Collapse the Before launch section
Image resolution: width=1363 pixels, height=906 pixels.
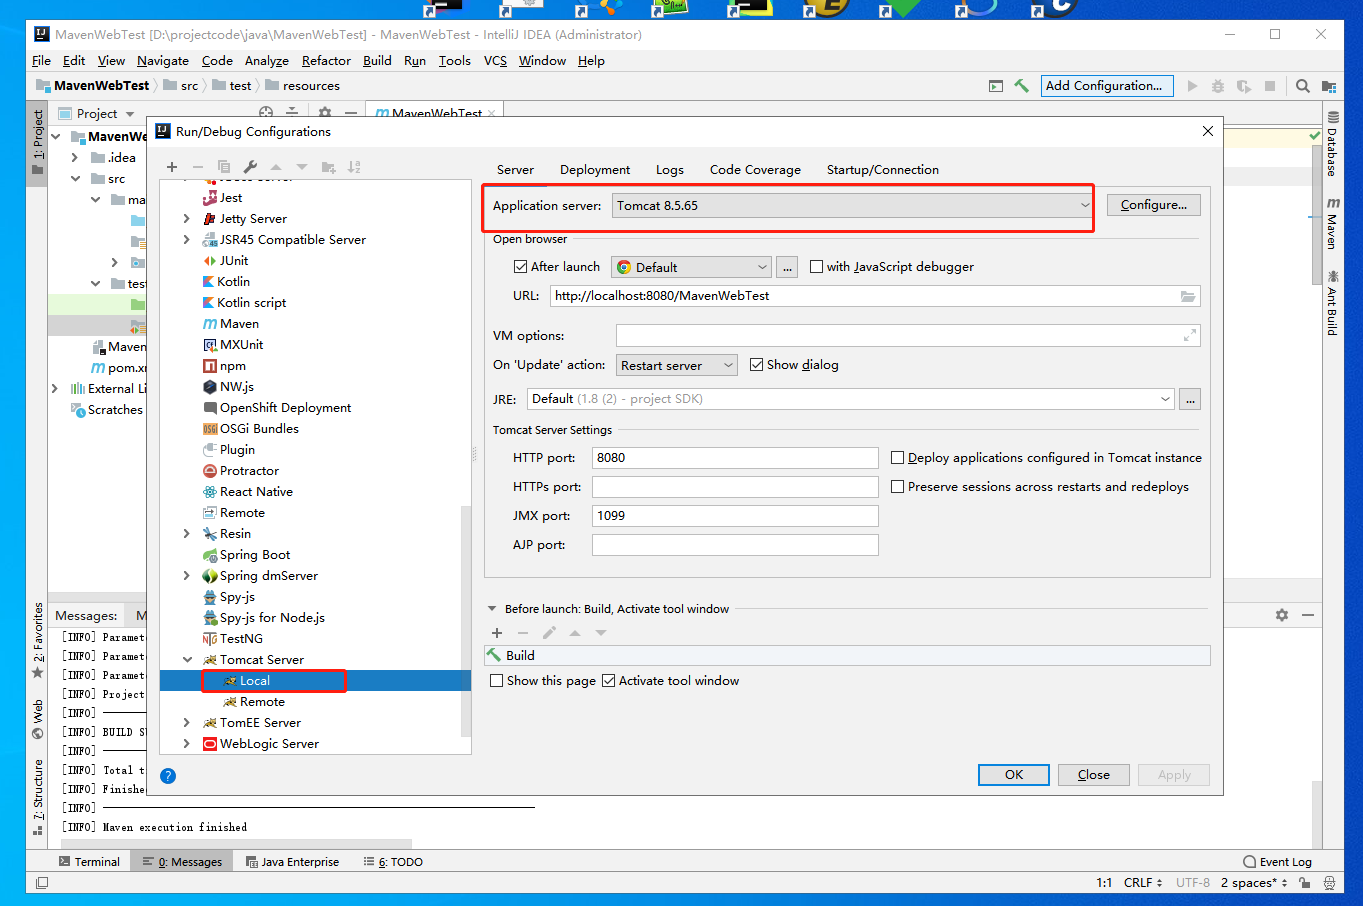pyautogui.click(x=492, y=609)
